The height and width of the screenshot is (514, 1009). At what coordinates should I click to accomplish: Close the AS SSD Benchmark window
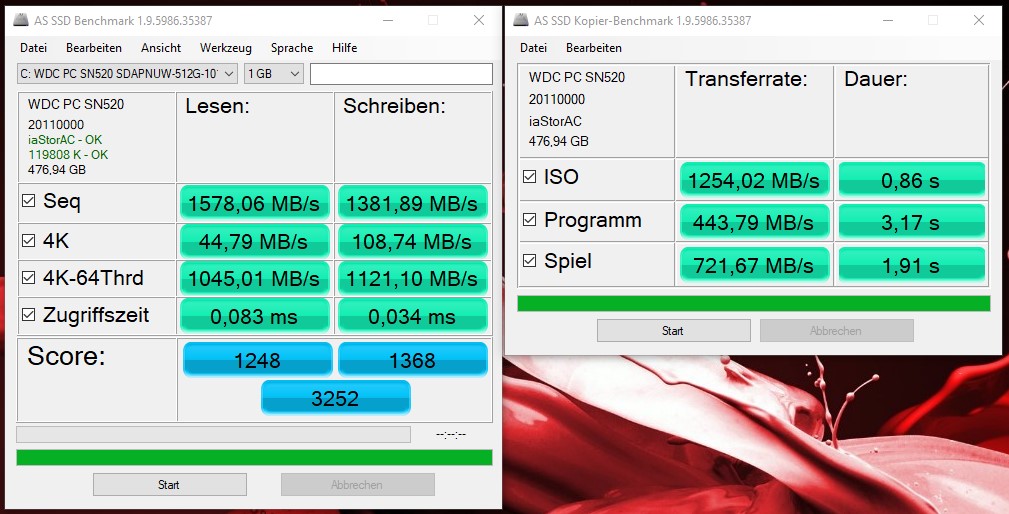click(479, 20)
